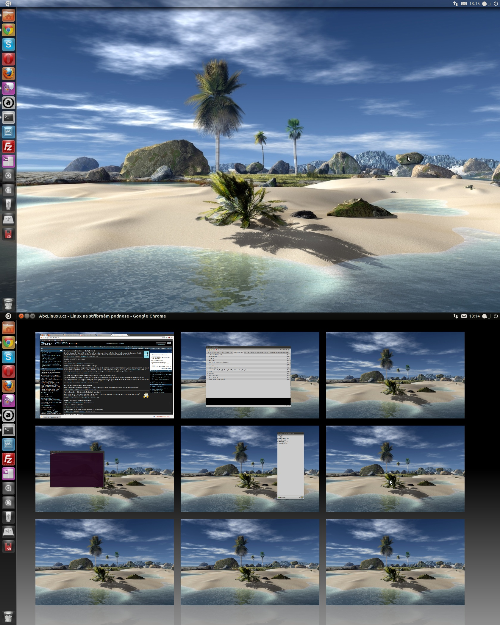Screen dimensions: 500x625
Task: Select the workspace showing the Chrome window
Action: pos(104,375)
